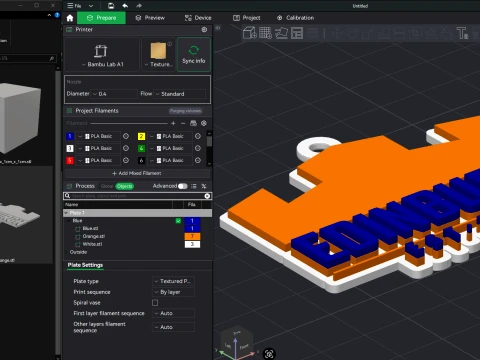This screenshot has height=360, width=480.
Task: Switch to the Device tab
Action: tap(198, 18)
